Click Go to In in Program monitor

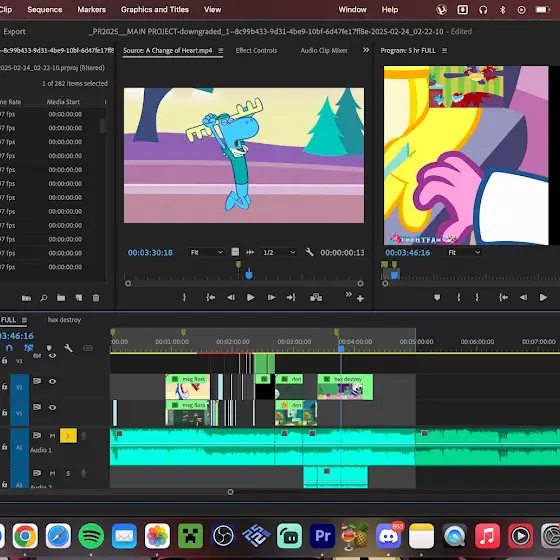coord(503,298)
